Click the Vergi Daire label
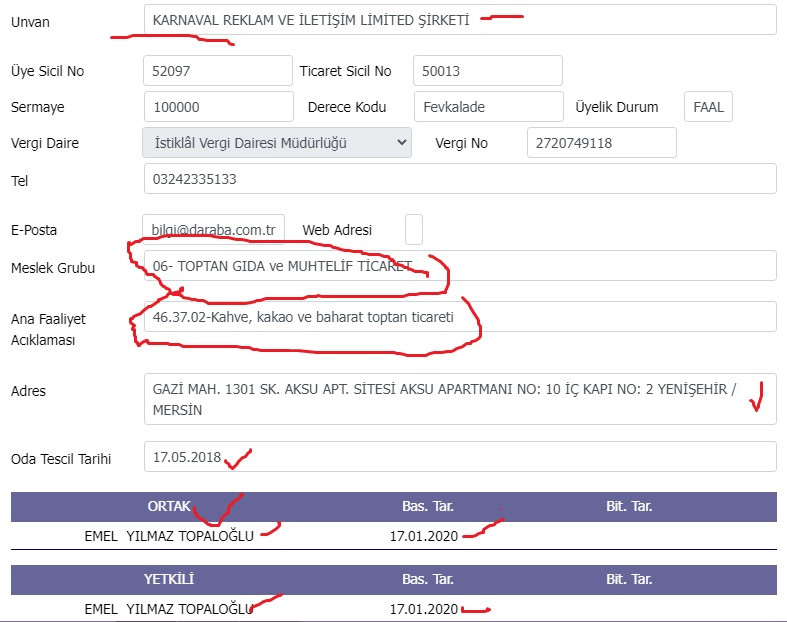787x622 pixels. (45, 143)
